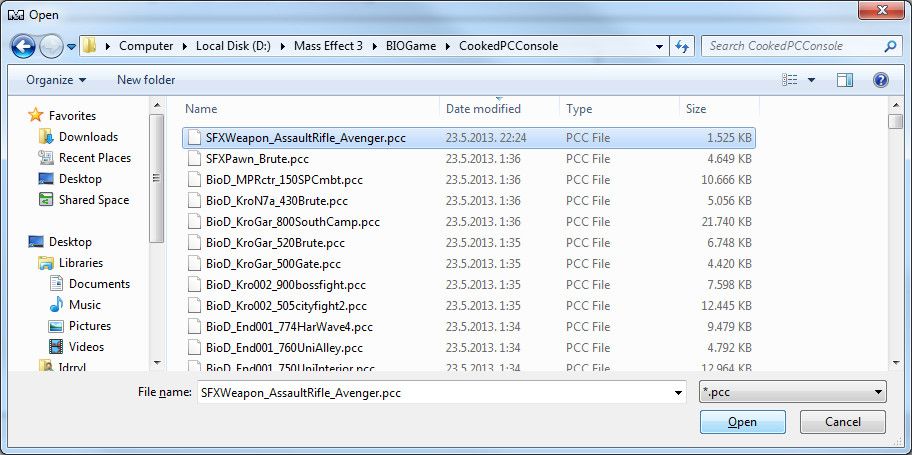Viewport: 912px width, 455px height.
Task: Click the Recent Places icon
Action: 46,158
